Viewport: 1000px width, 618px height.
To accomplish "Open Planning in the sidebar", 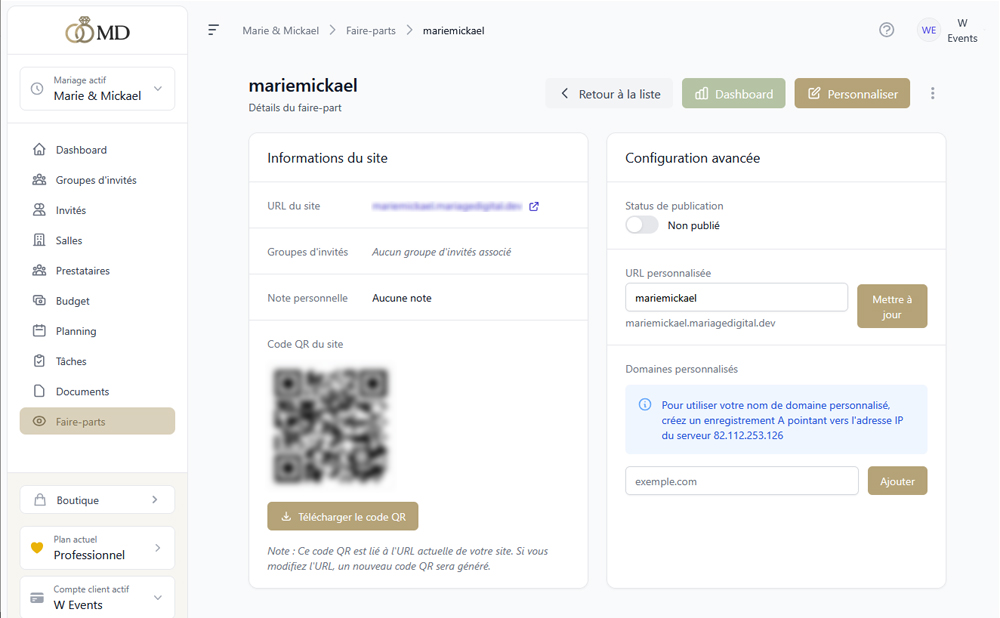I will [x=98, y=330].
